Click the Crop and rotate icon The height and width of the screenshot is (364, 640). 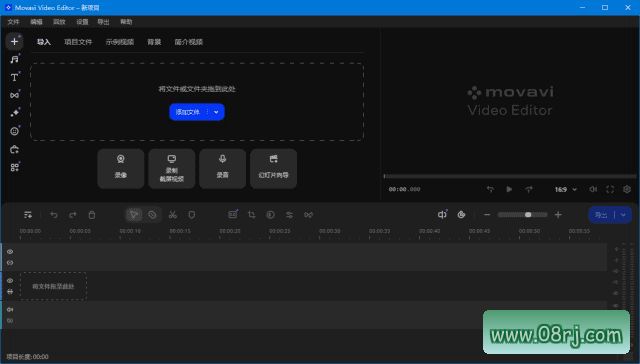click(x=251, y=215)
